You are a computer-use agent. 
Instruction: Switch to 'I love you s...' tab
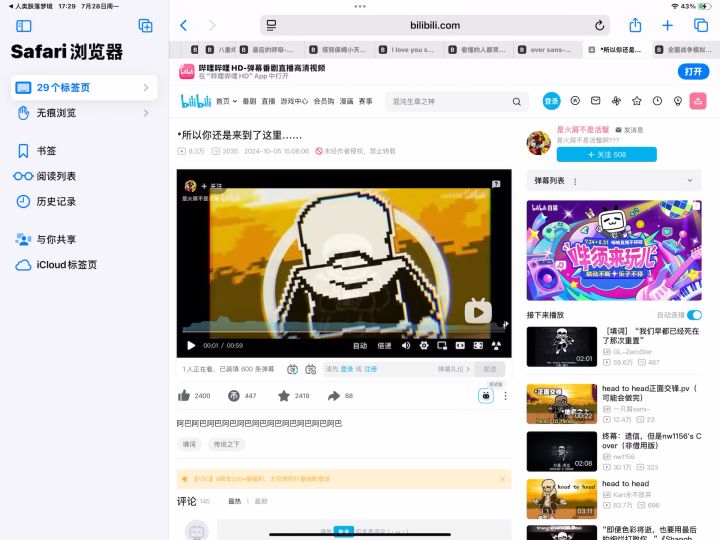pyautogui.click(x=408, y=50)
